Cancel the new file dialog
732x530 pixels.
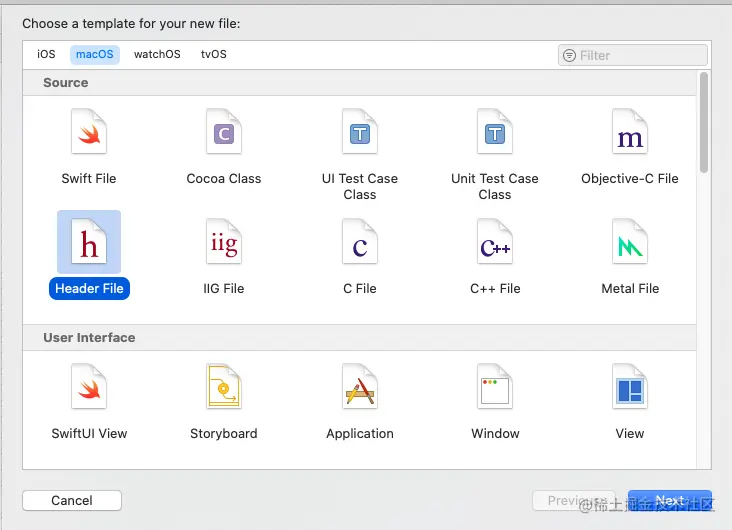(x=72, y=501)
